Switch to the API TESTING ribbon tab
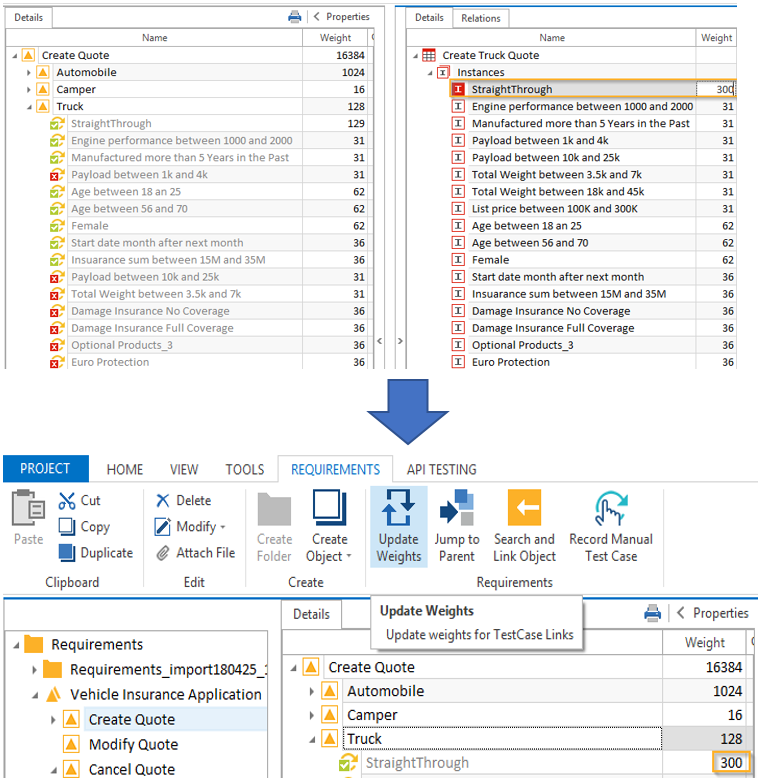The width and height of the screenshot is (764, 780). point(441,469)
